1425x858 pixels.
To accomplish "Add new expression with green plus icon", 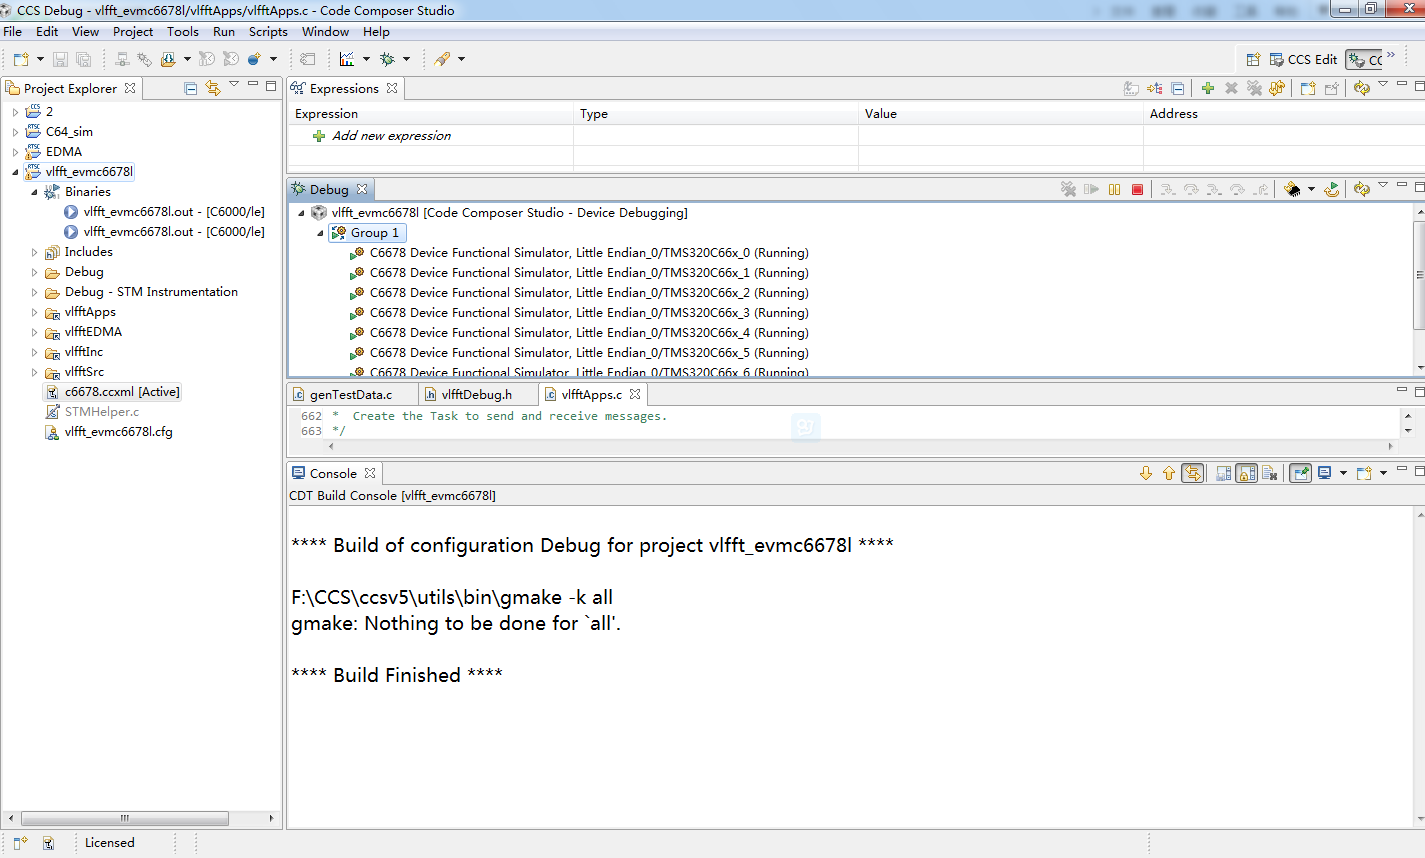I will (x=1208, y=88).
